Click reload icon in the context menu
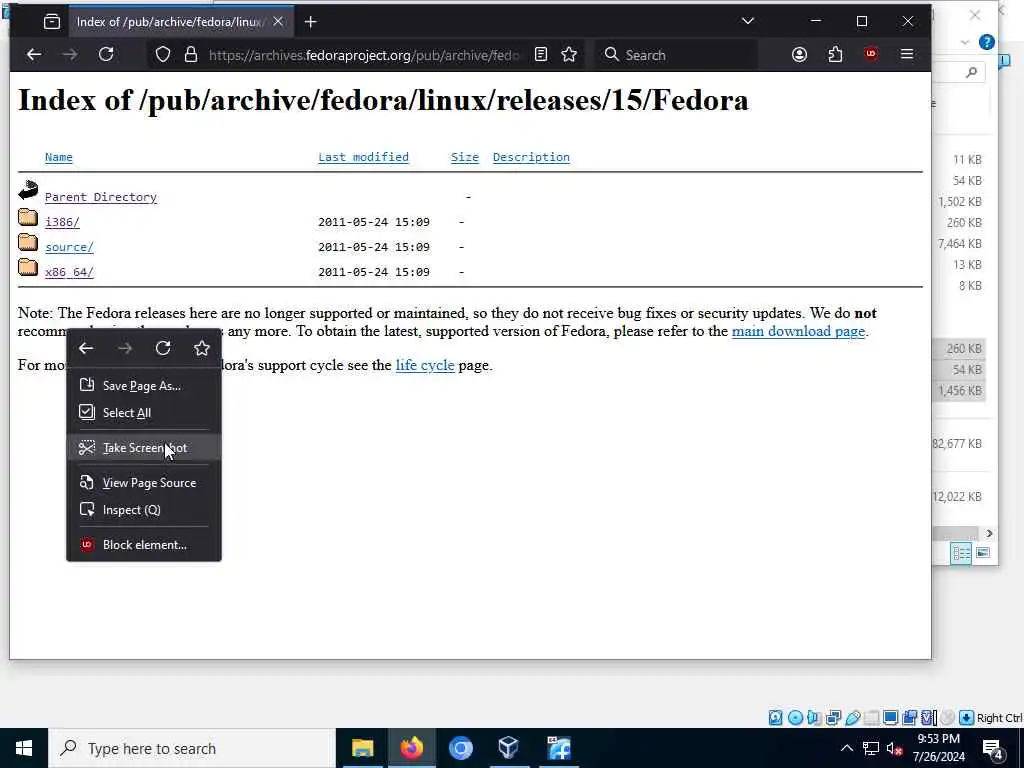 click(x=163, y=348)
